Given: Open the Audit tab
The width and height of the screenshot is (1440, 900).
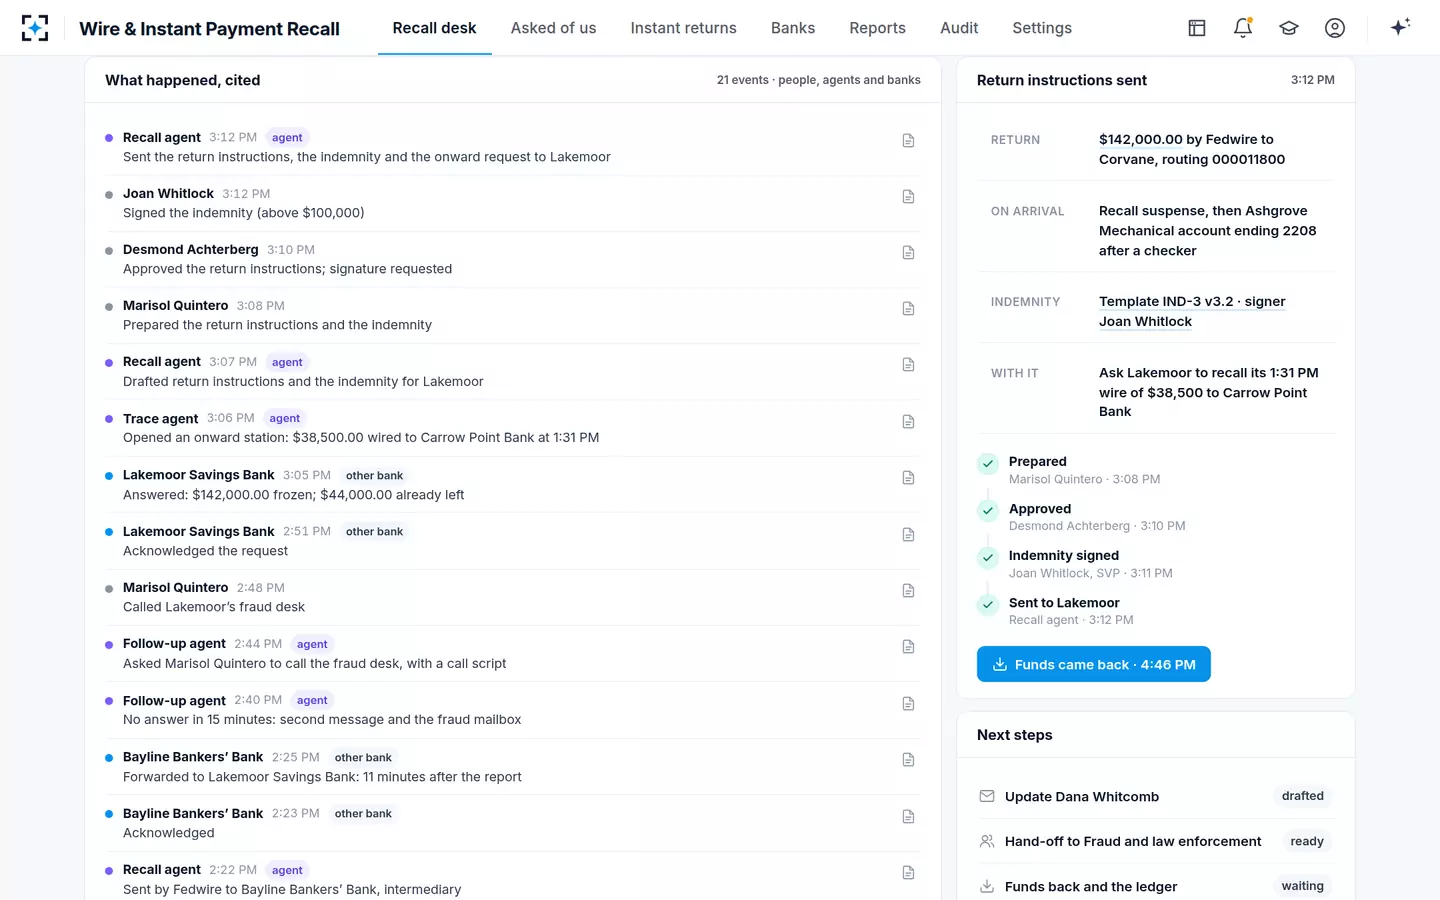Looking at the screenshot, I should 959,28.
